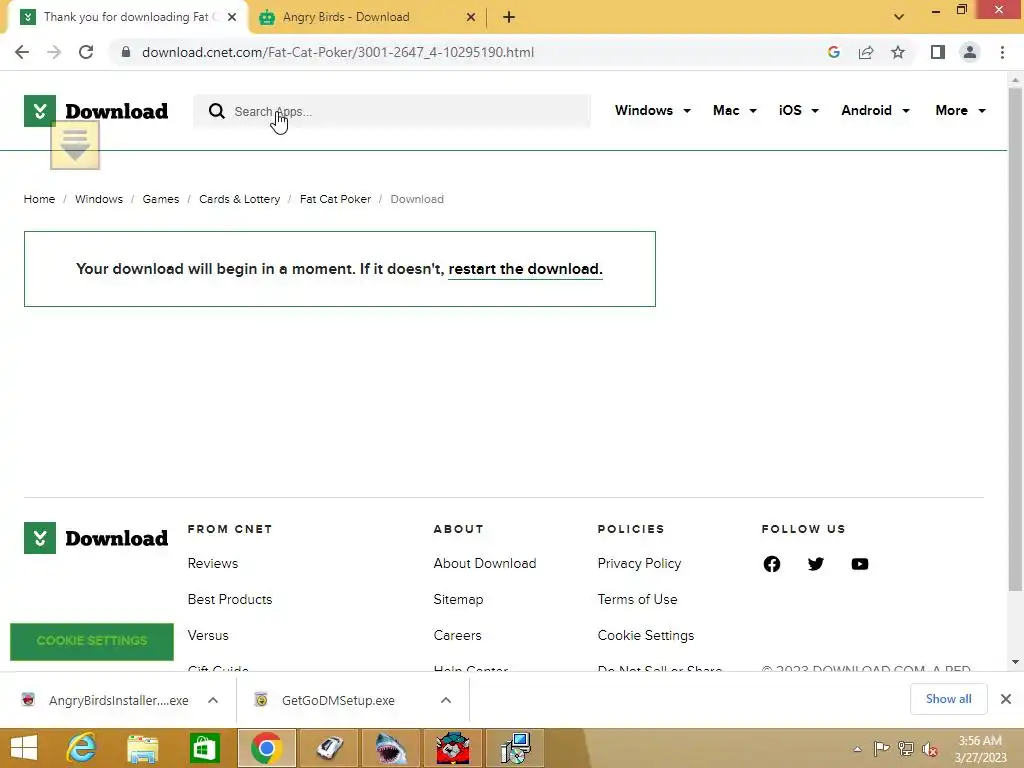
Task: Open footer Cookie Settings link
Action: click(x=645, y=635)
